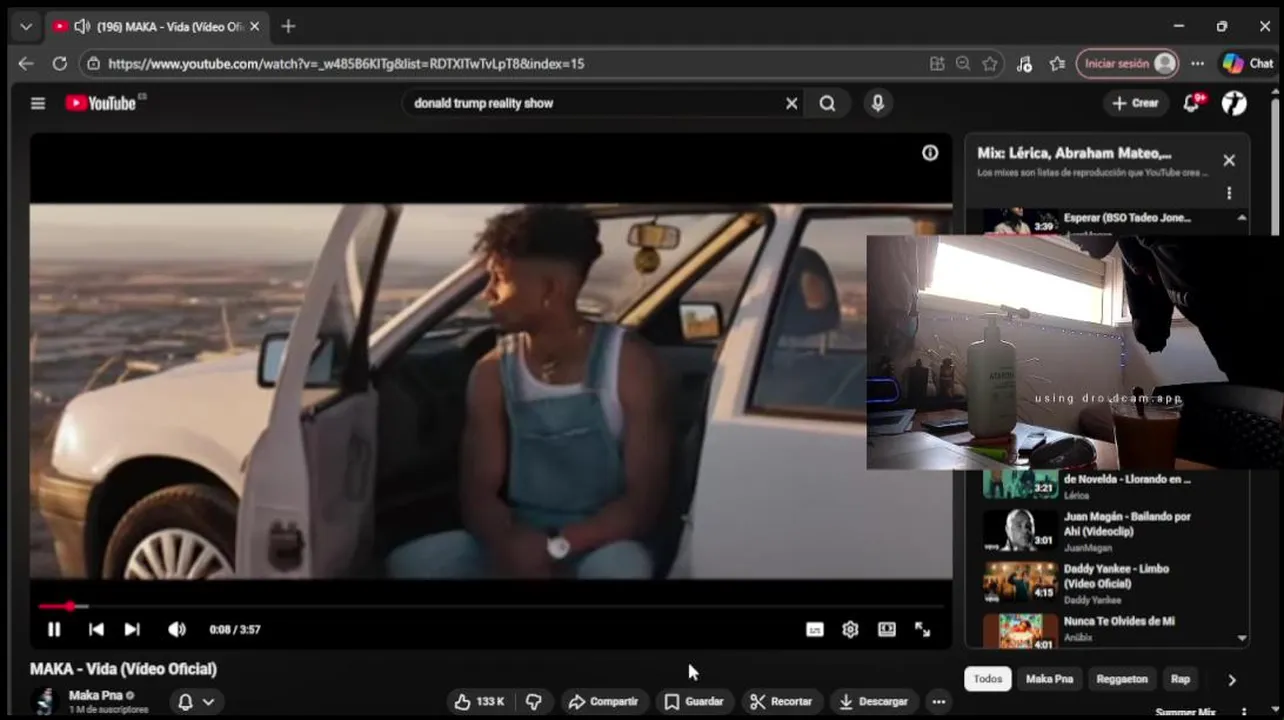
Task: Seek on the video progress bar
Action: (x=491, y=606)
